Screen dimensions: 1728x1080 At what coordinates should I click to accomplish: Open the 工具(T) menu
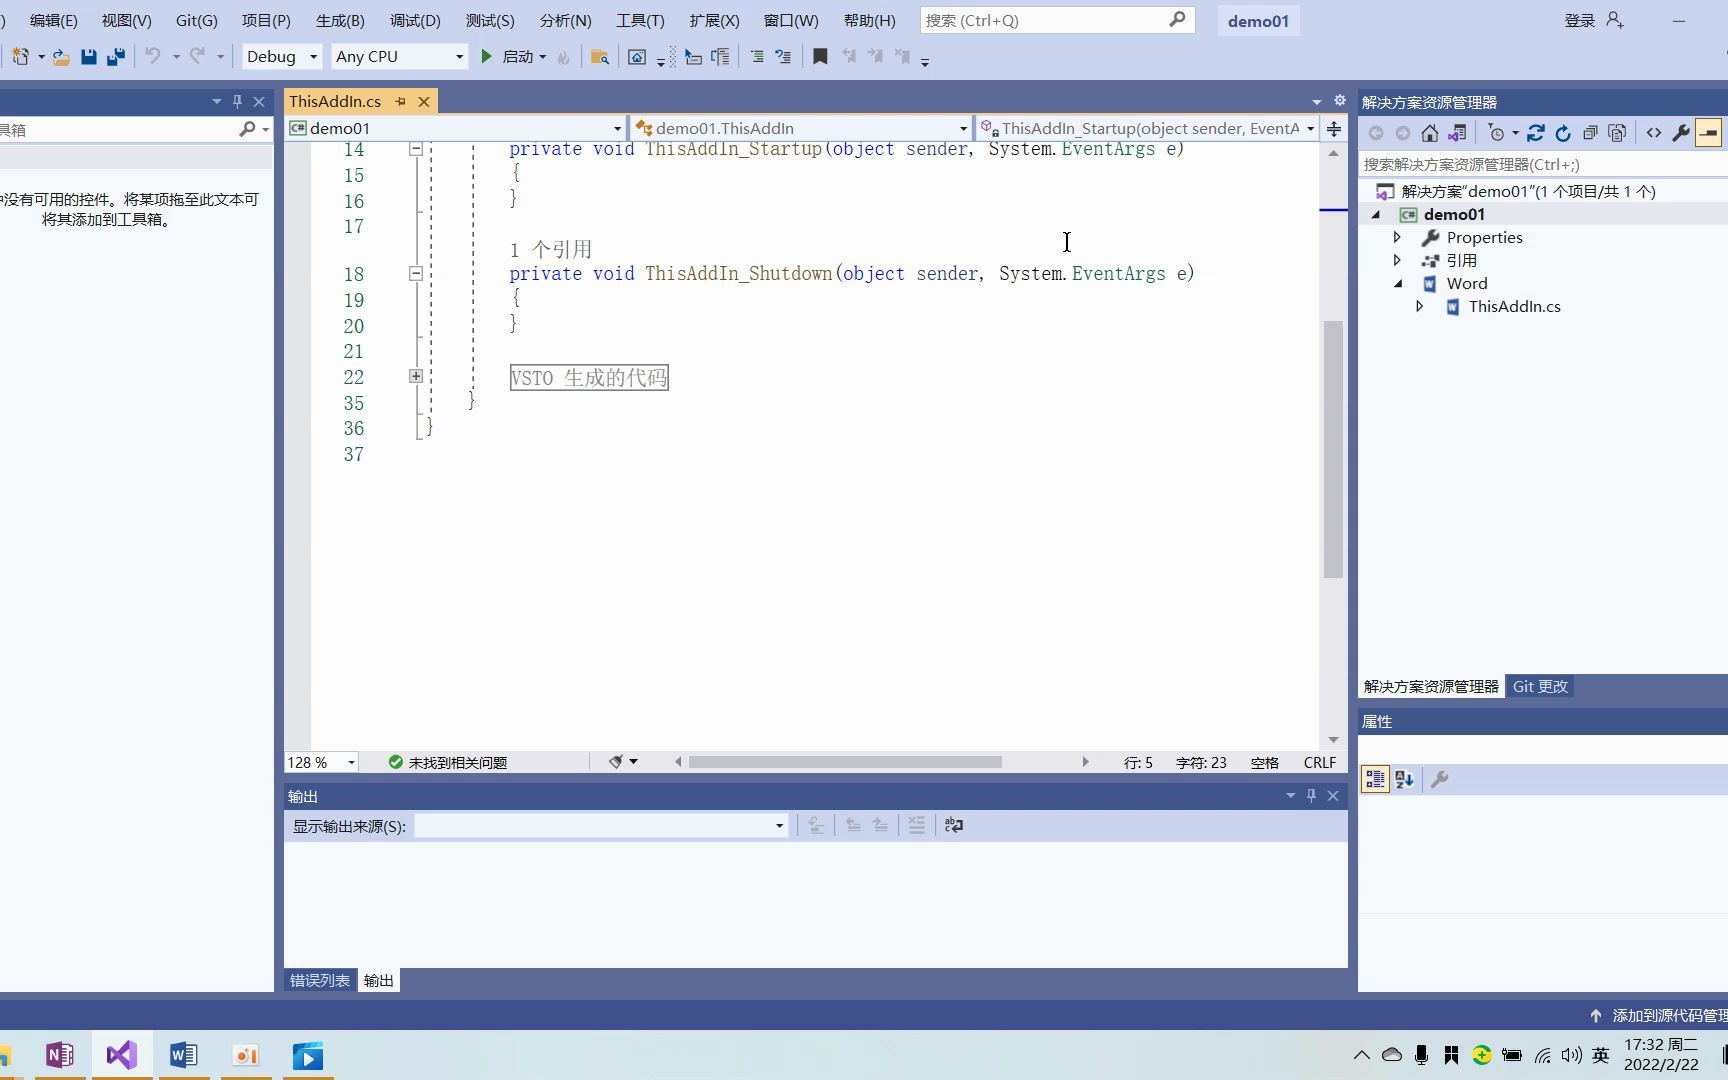pyautogui.click(x=640, y=20)
